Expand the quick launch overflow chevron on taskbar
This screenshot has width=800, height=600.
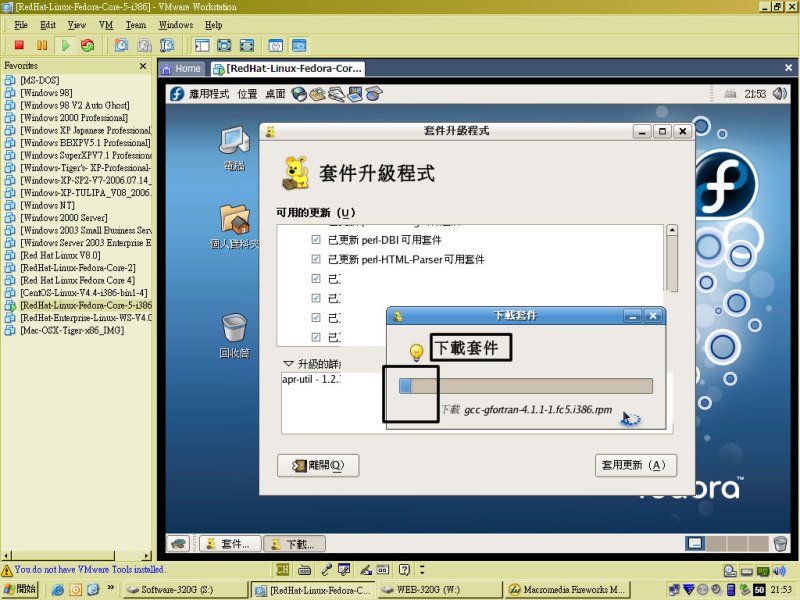(x=111, y=588)
